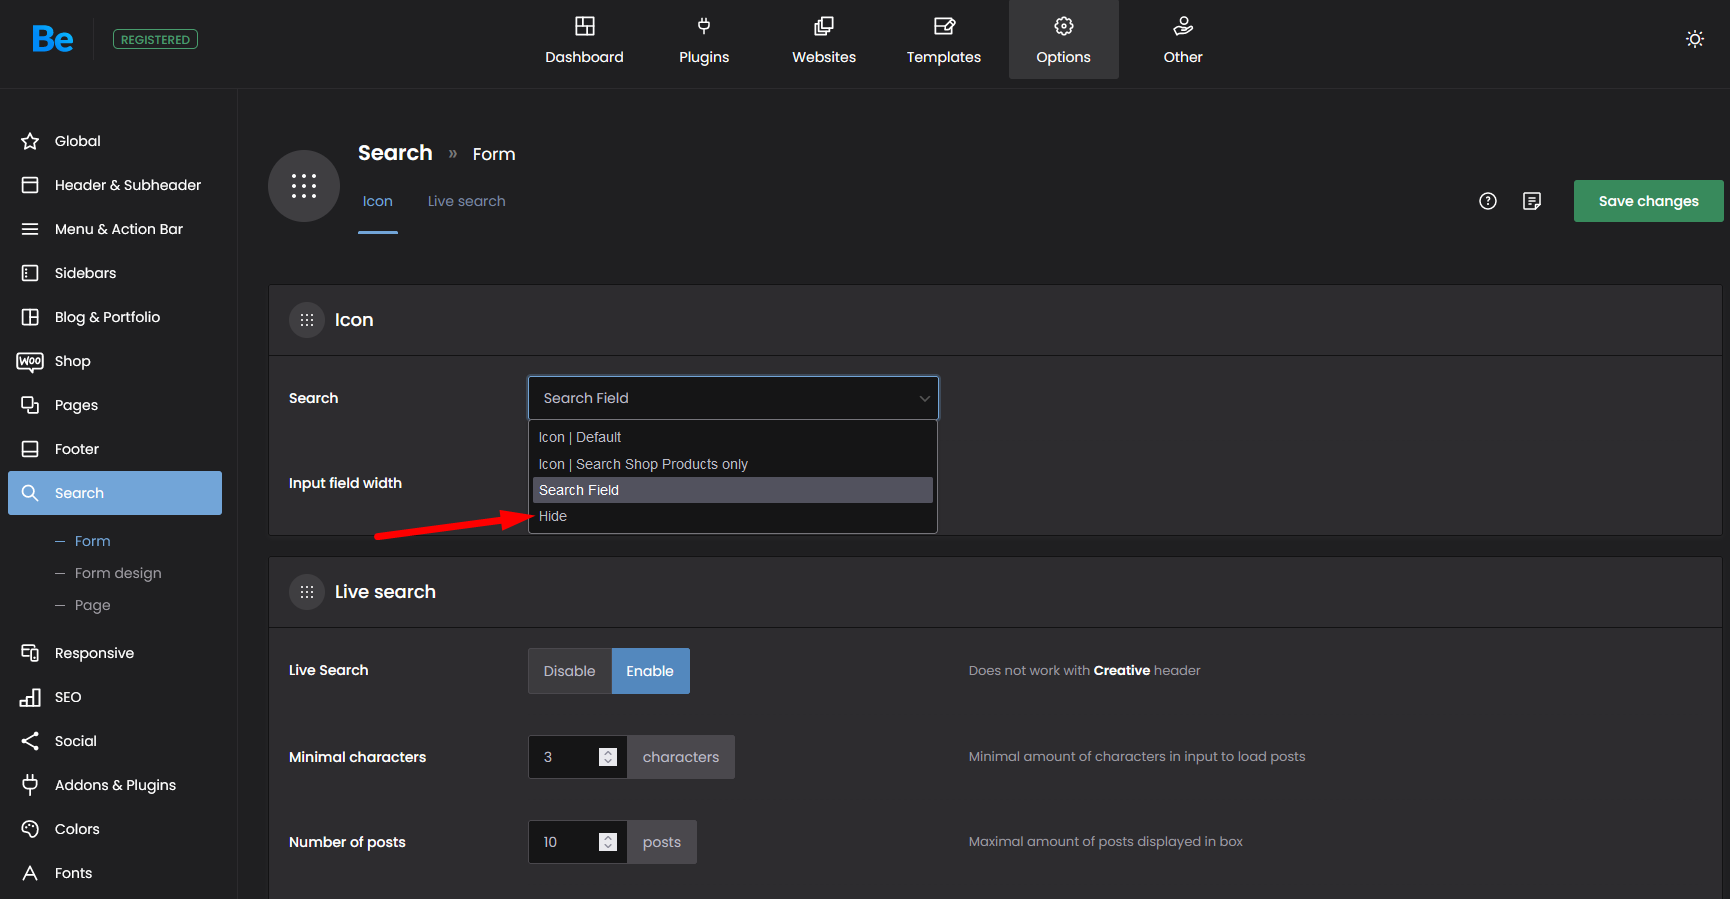Open Social settings in sidebar

115,741
